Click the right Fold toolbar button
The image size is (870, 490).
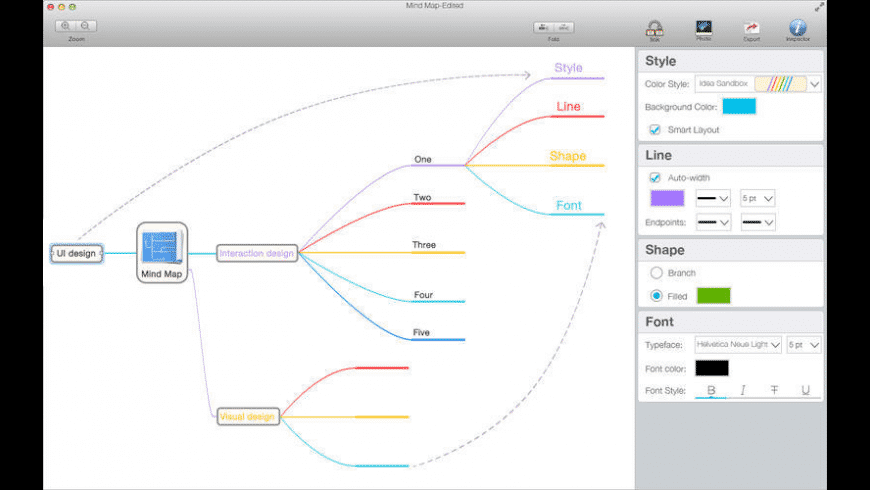pyautogui.click(x=564, y=27)
